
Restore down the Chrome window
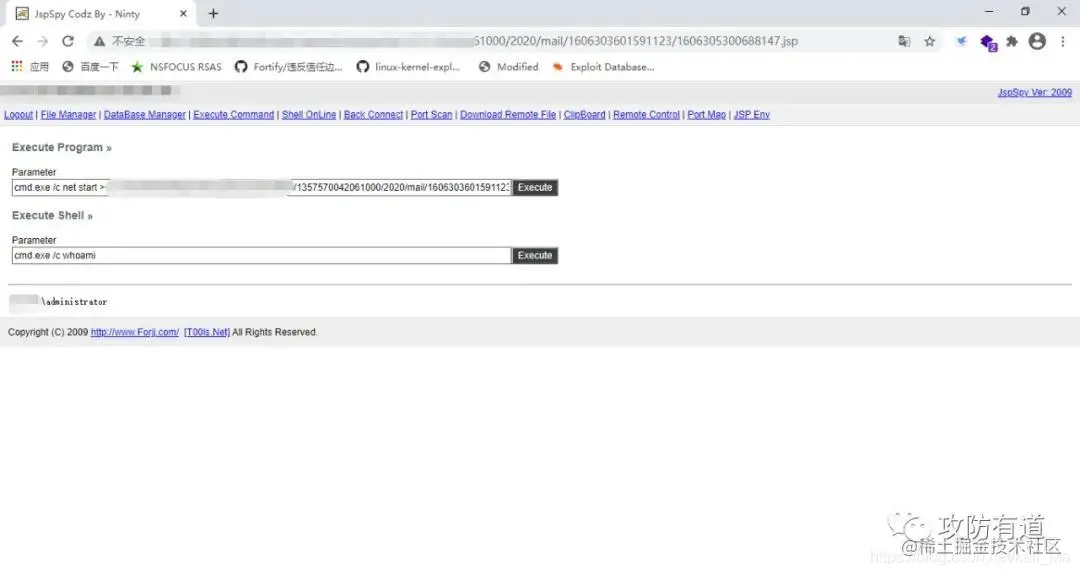click(1025, 12)
